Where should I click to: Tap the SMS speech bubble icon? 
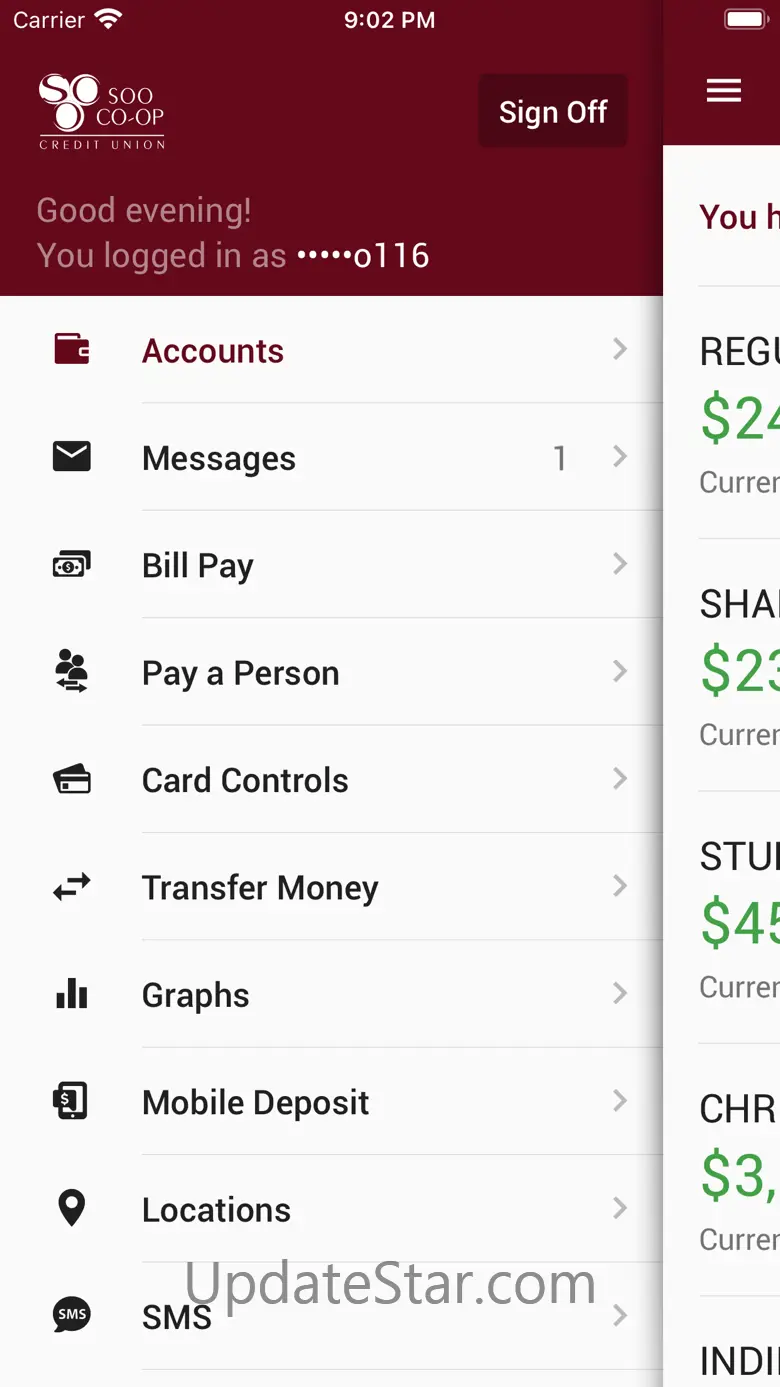coord(72,1315)
